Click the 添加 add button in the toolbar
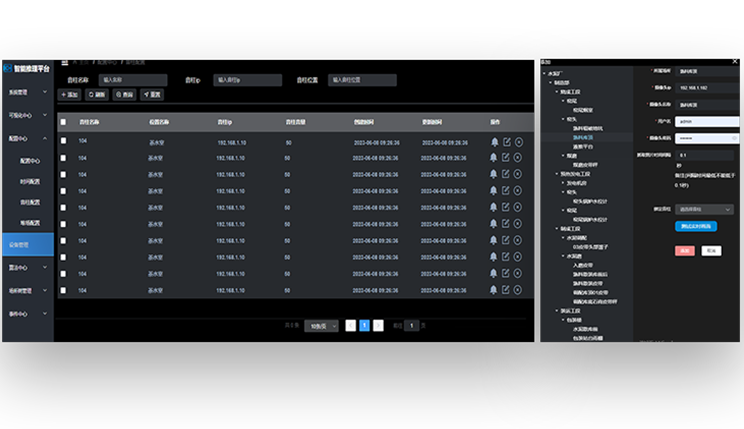The image size is (744, 429). click(70, 94)
